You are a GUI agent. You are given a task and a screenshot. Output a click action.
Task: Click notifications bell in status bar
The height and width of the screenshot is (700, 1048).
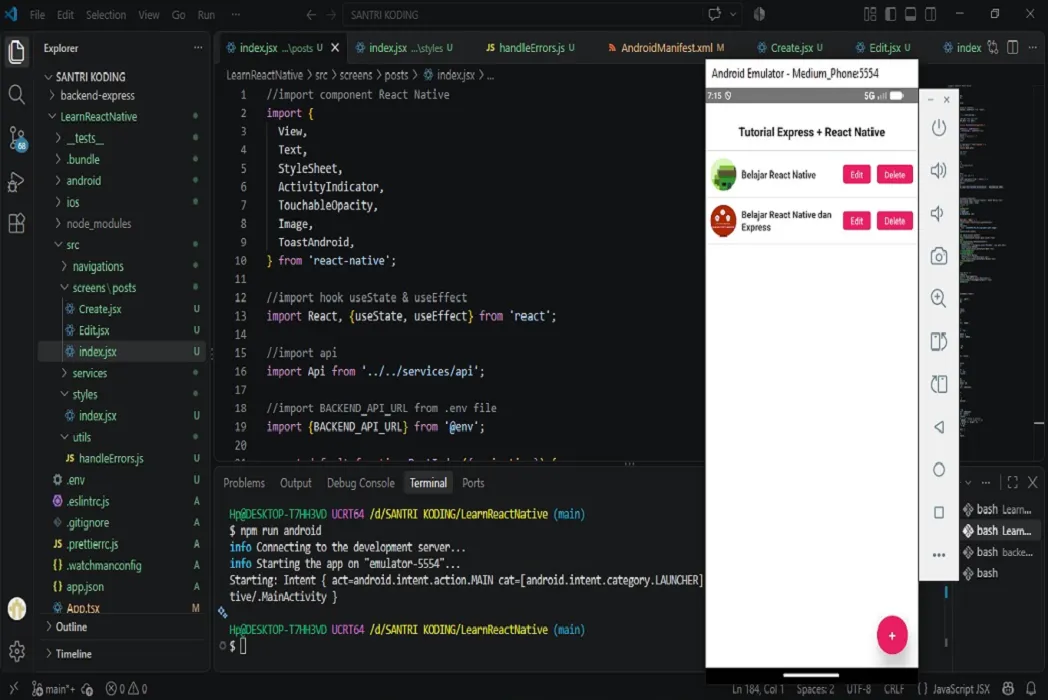pyautogui.click(x=1031, y=689)
